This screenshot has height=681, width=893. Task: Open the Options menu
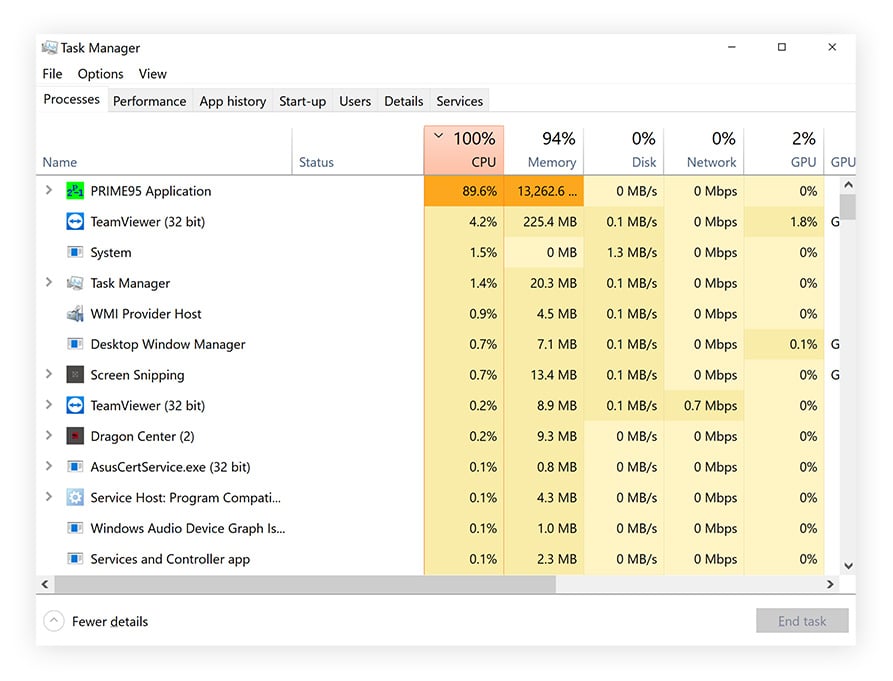(100, 74)
